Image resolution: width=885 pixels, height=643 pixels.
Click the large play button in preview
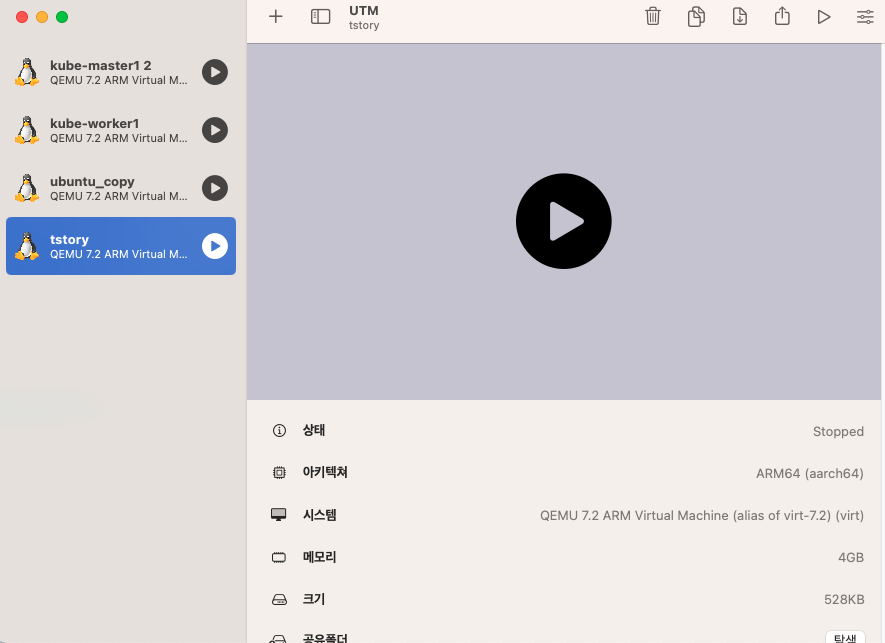563,221
